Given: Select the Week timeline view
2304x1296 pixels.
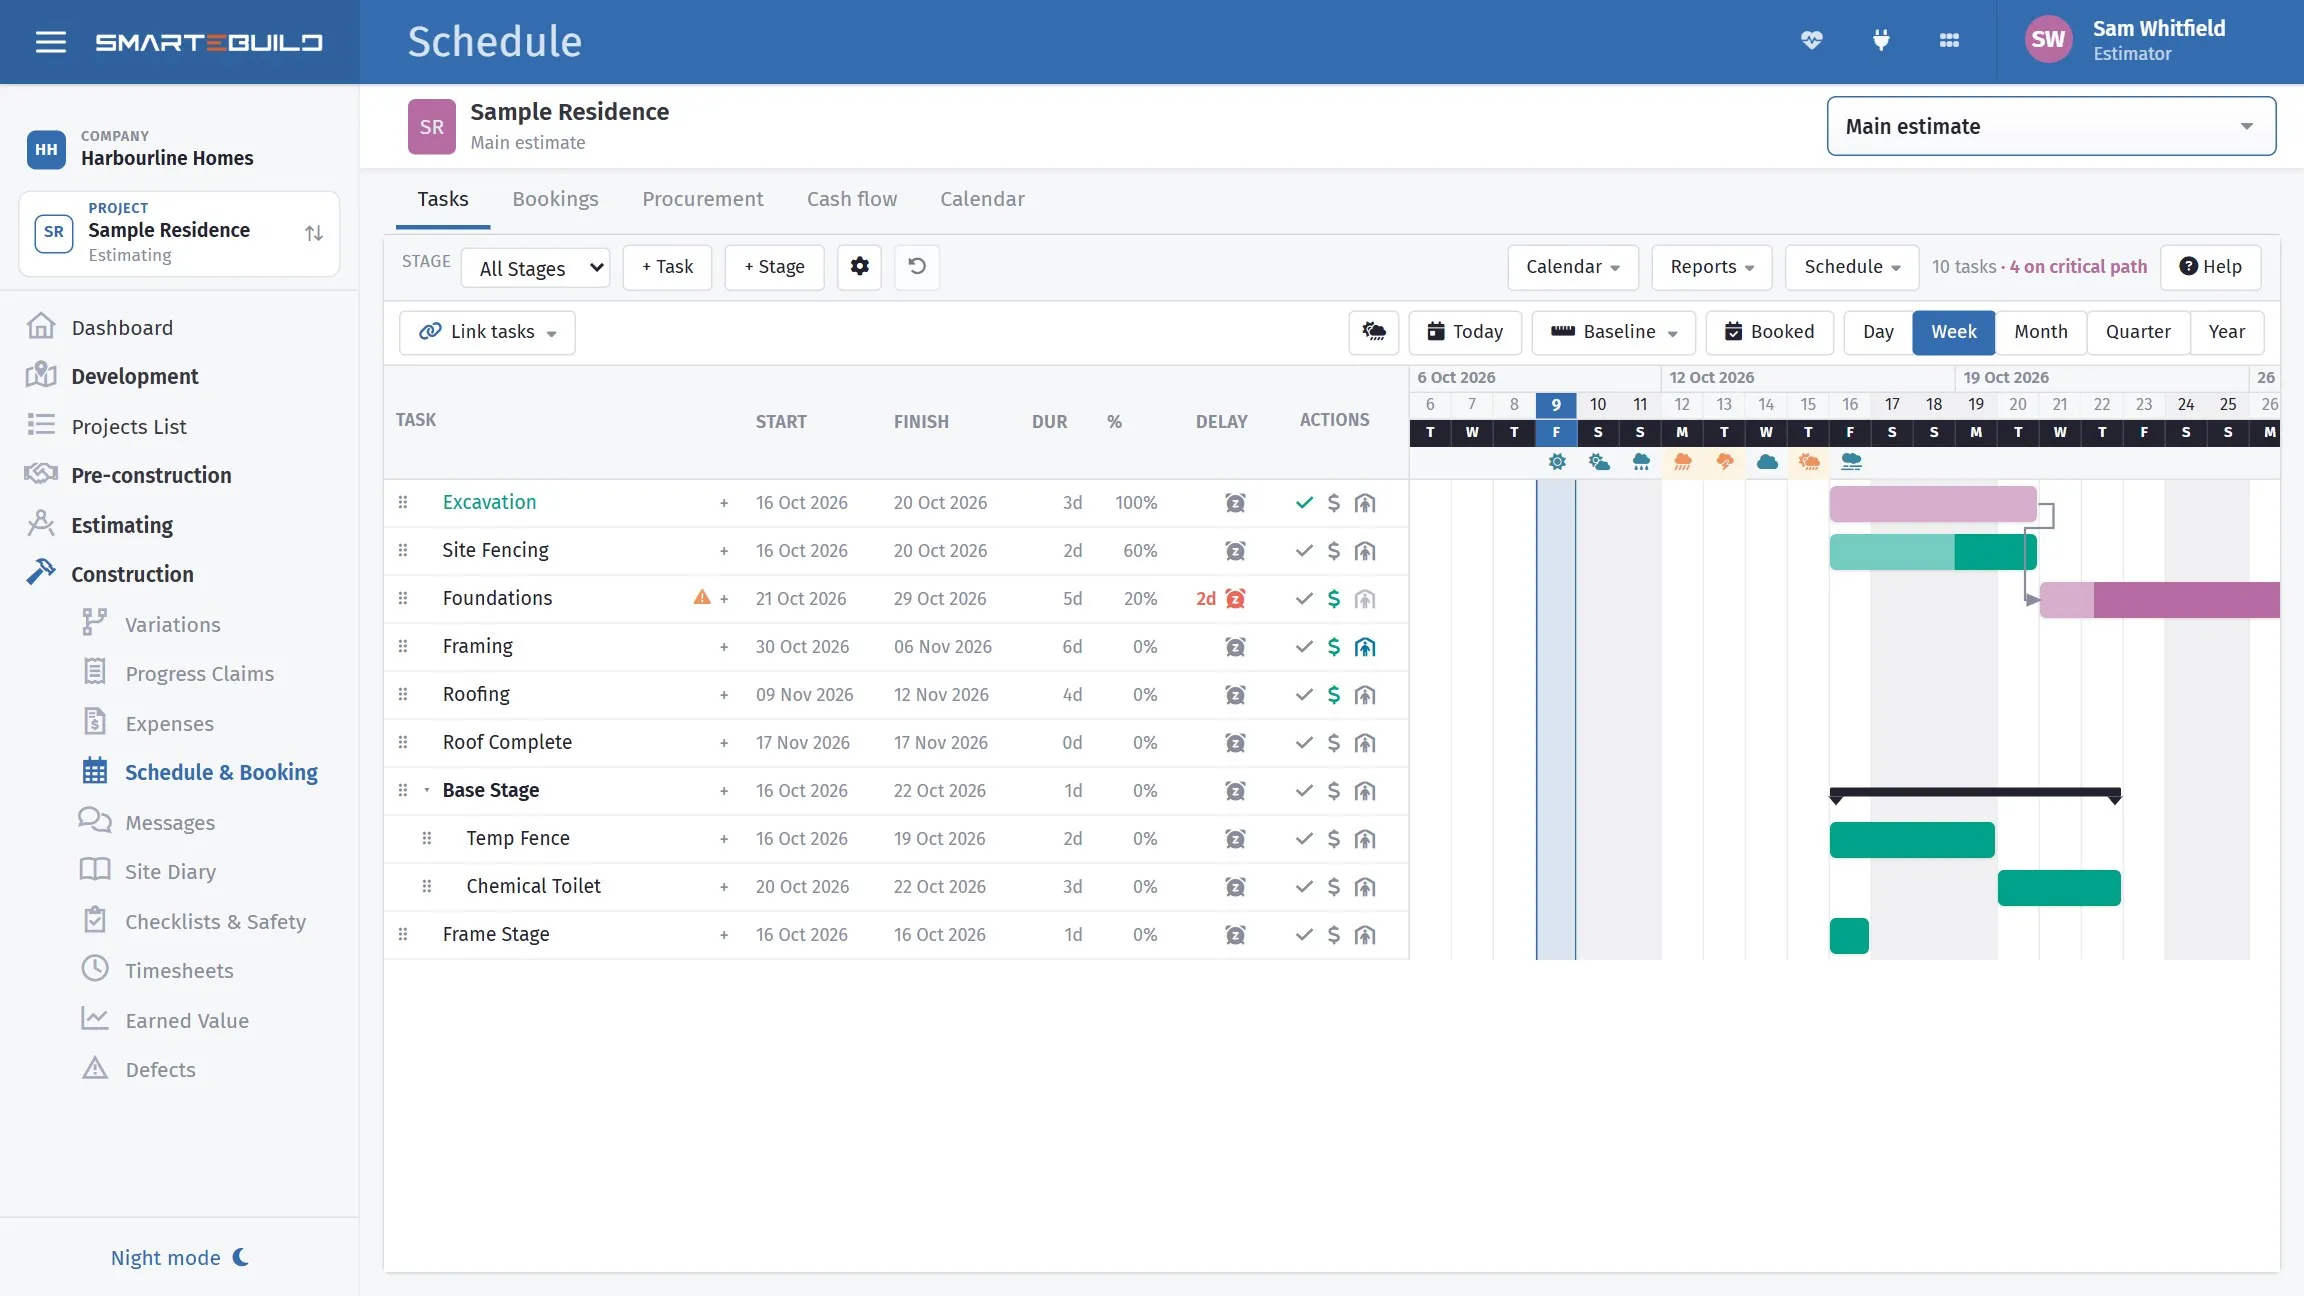Looking at the screenshot, I should (x=1954, y=332).
